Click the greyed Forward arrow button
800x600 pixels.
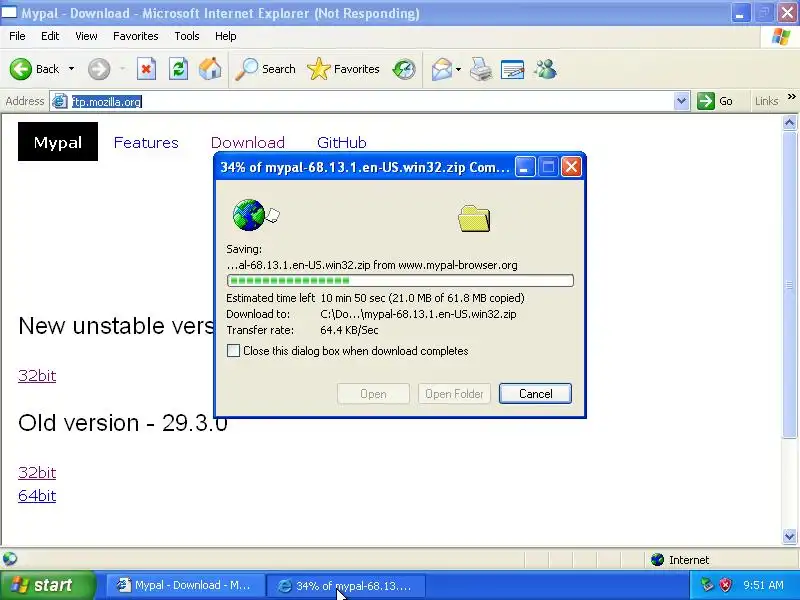(x=99, y=69)
